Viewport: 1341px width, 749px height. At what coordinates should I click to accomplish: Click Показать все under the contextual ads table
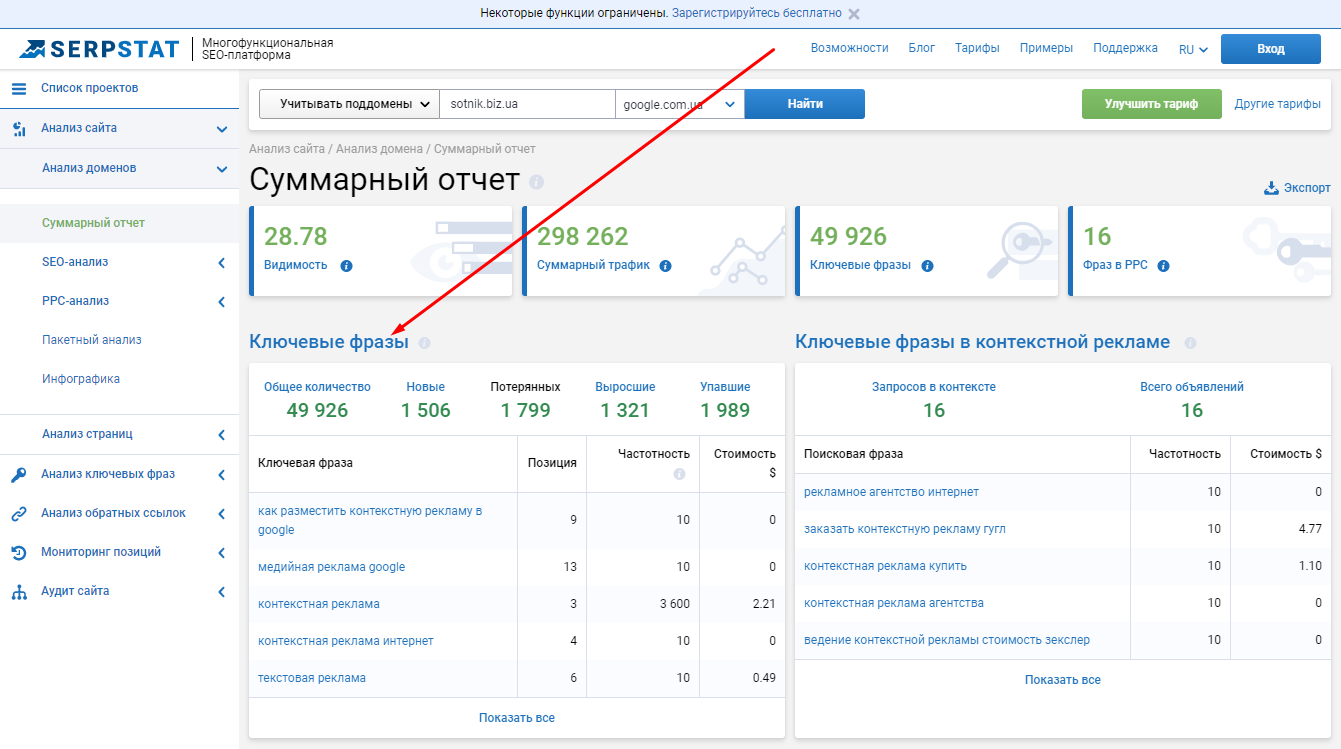coord(1062,680)
